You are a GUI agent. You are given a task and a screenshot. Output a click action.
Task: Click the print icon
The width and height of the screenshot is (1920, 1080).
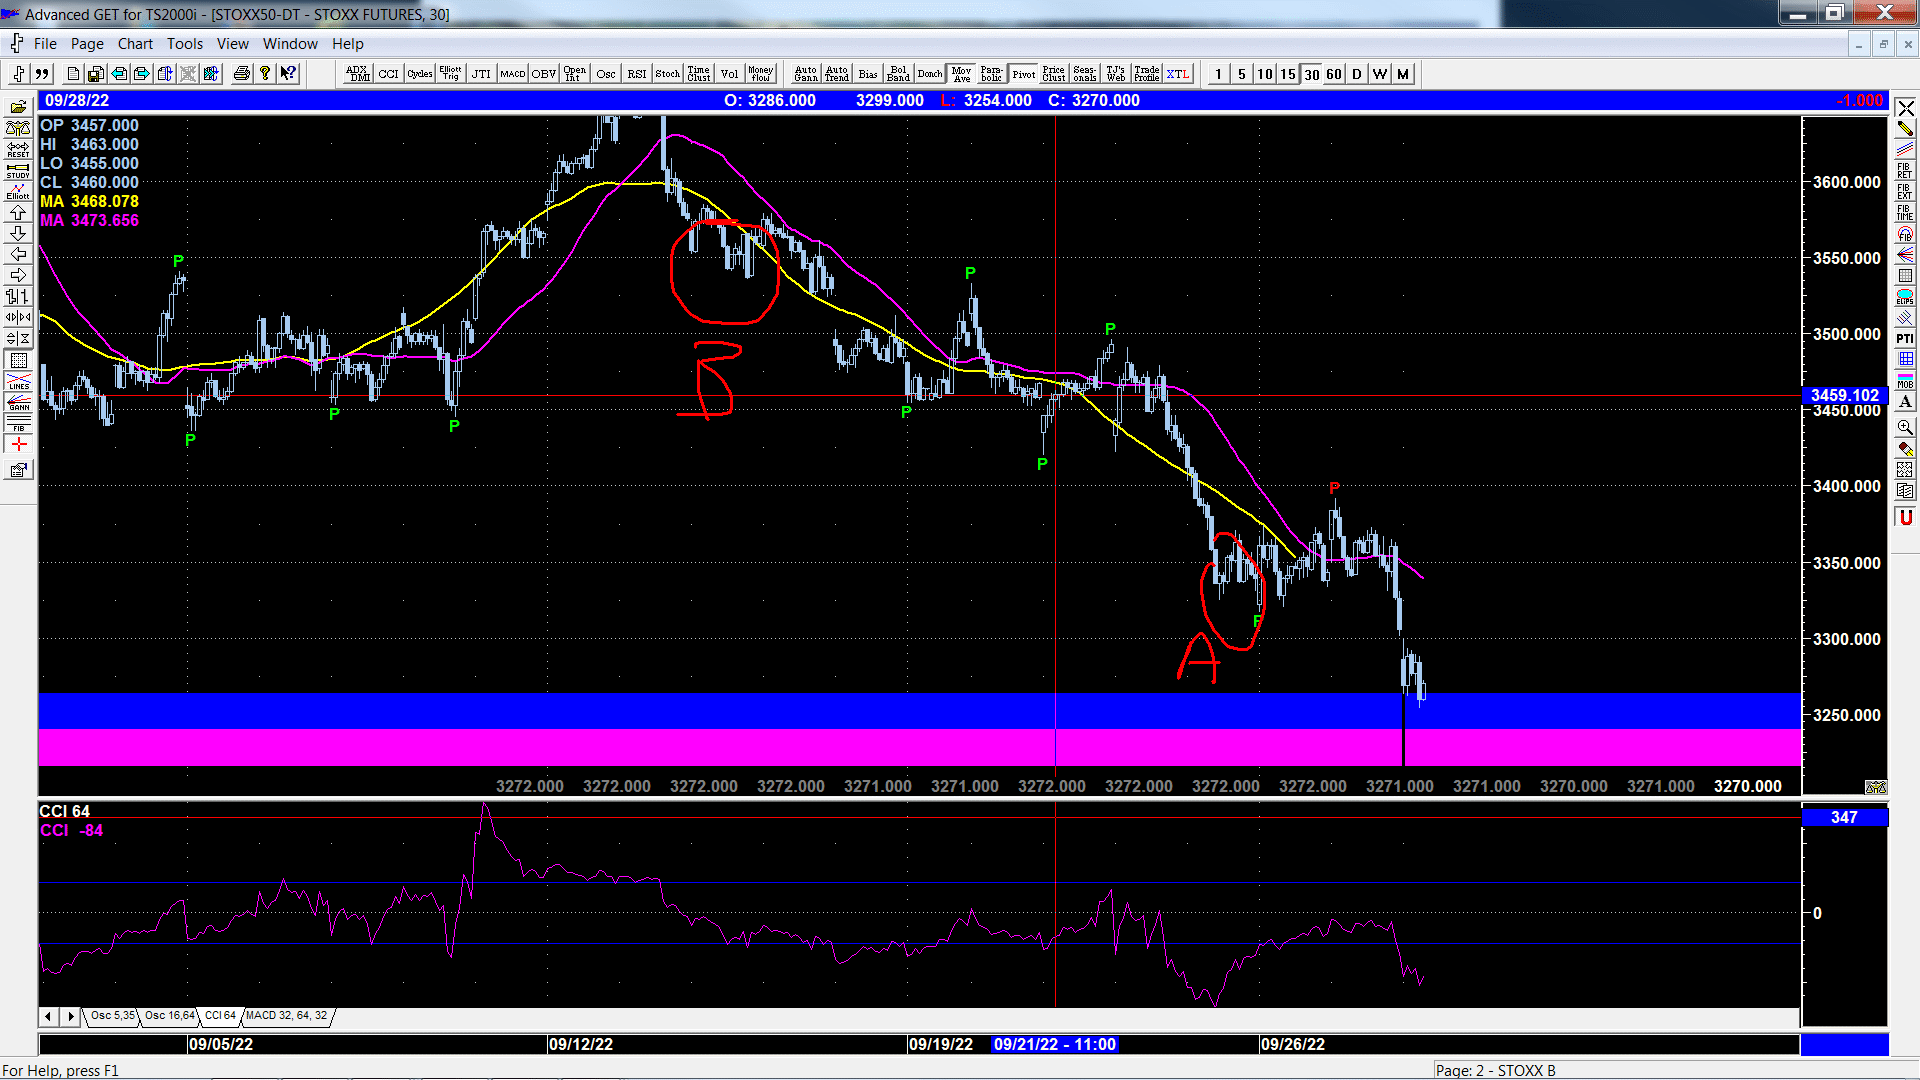click(x=242, y=74)
